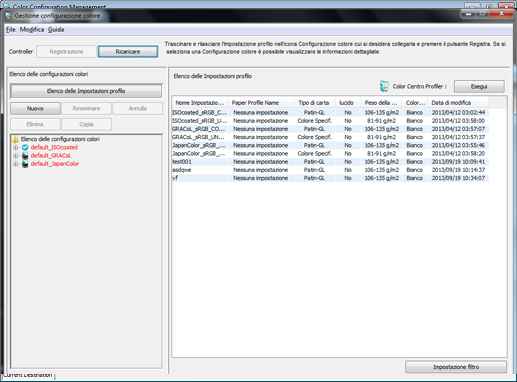
Task: Expand the default_GRACoL tree node
Action: (15, 156)
